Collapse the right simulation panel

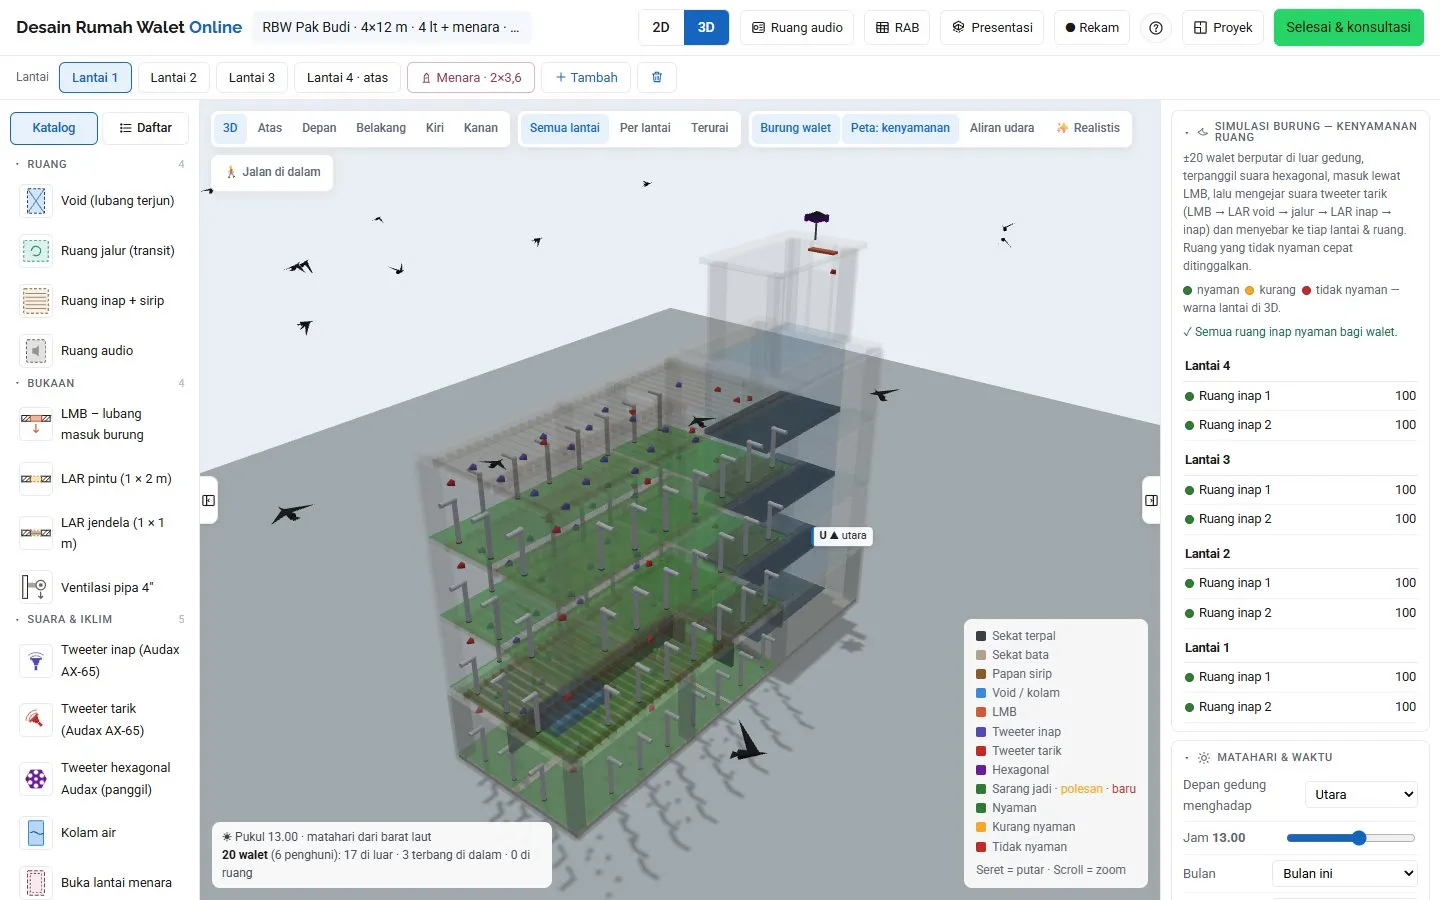click(1151, 500)
